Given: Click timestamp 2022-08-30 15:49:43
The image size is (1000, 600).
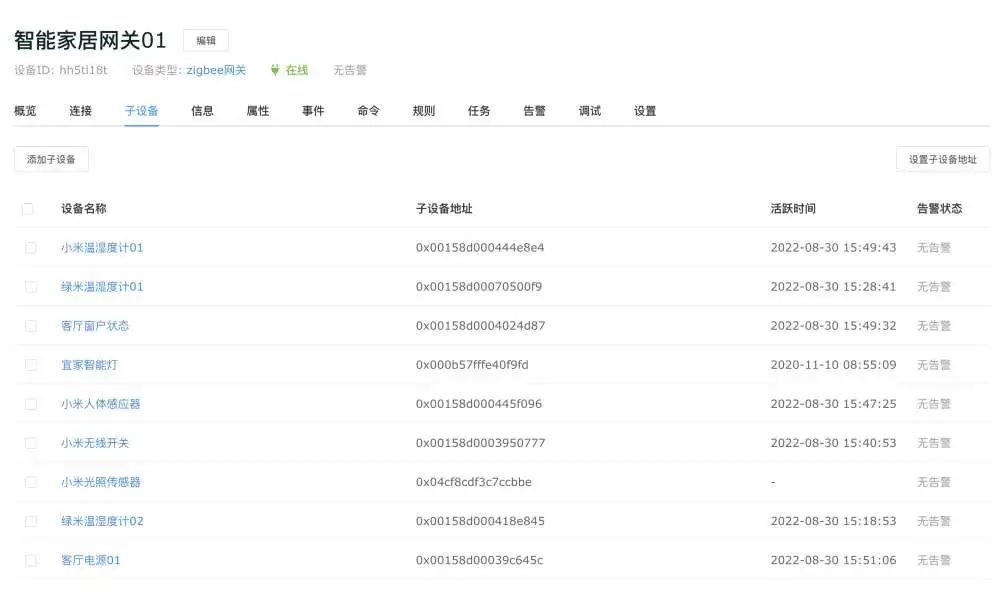Looking at the screenshot, I should (833, 247).
